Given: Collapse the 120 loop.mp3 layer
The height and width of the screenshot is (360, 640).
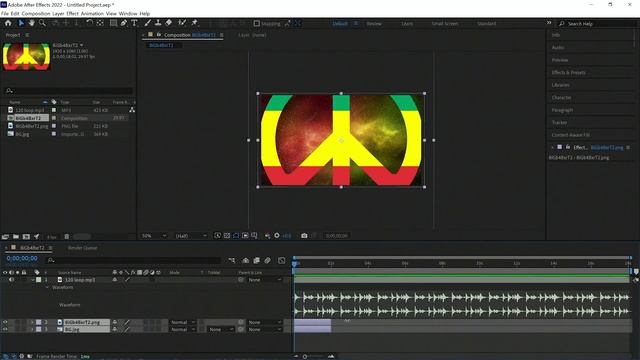Looking at the screenshot, I should point(32,280).
